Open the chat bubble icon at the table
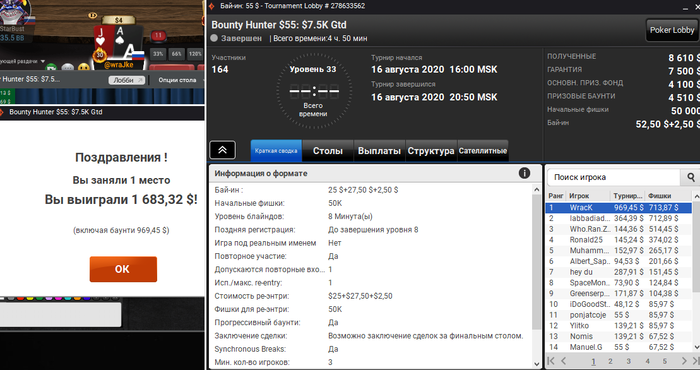 (67, 67)
